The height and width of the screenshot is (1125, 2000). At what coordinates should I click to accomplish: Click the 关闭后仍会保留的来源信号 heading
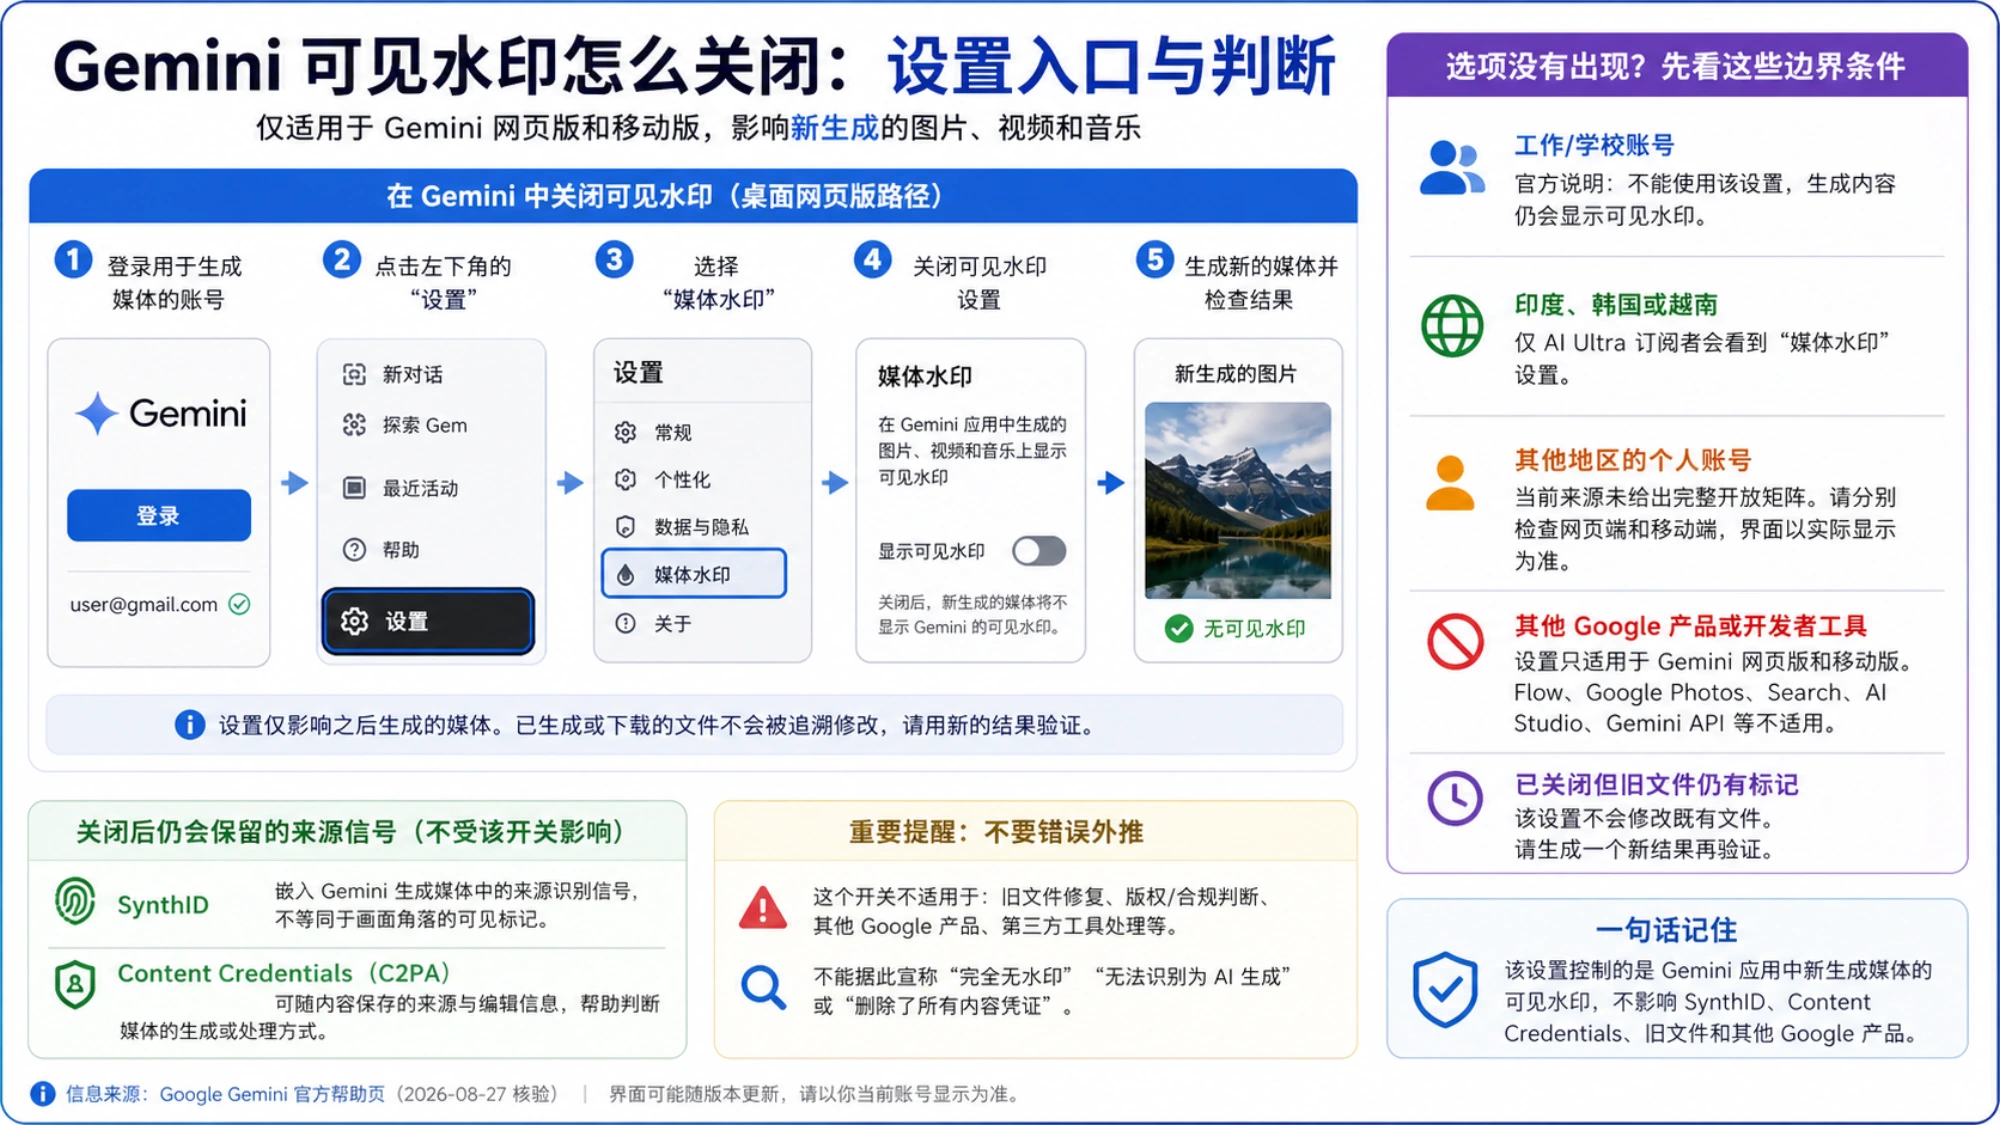coord(351,832)
